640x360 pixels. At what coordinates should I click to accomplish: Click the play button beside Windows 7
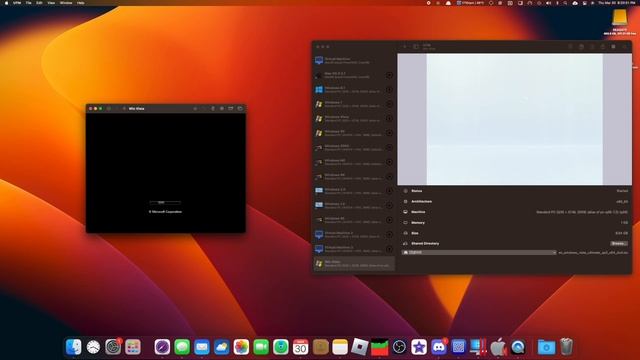(389, 104)
